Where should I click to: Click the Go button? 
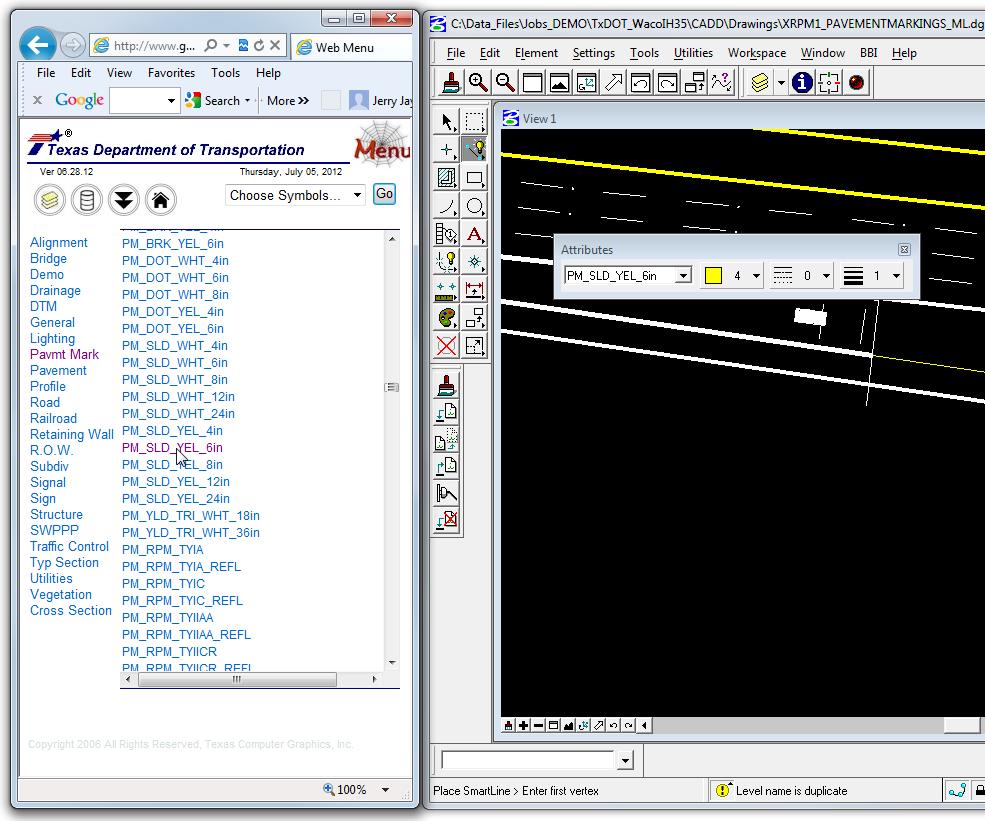coord(384,193)
